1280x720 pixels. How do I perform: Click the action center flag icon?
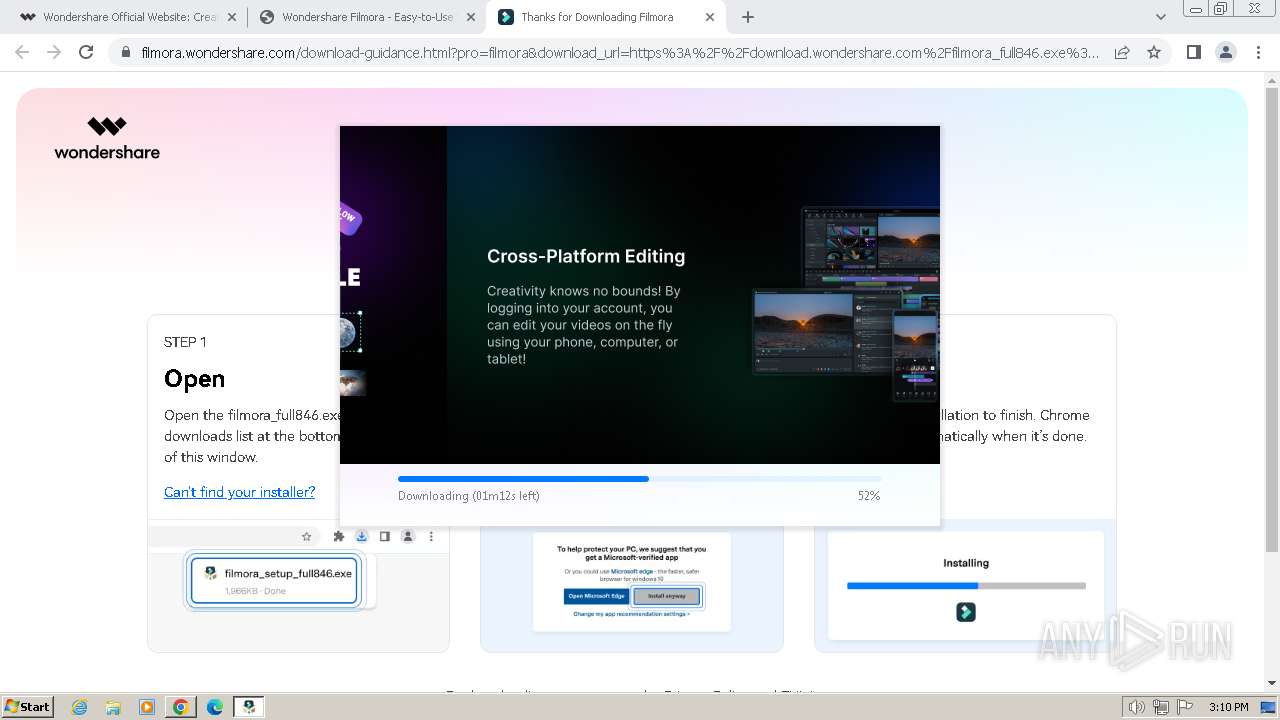click(x=1185, y=707)
